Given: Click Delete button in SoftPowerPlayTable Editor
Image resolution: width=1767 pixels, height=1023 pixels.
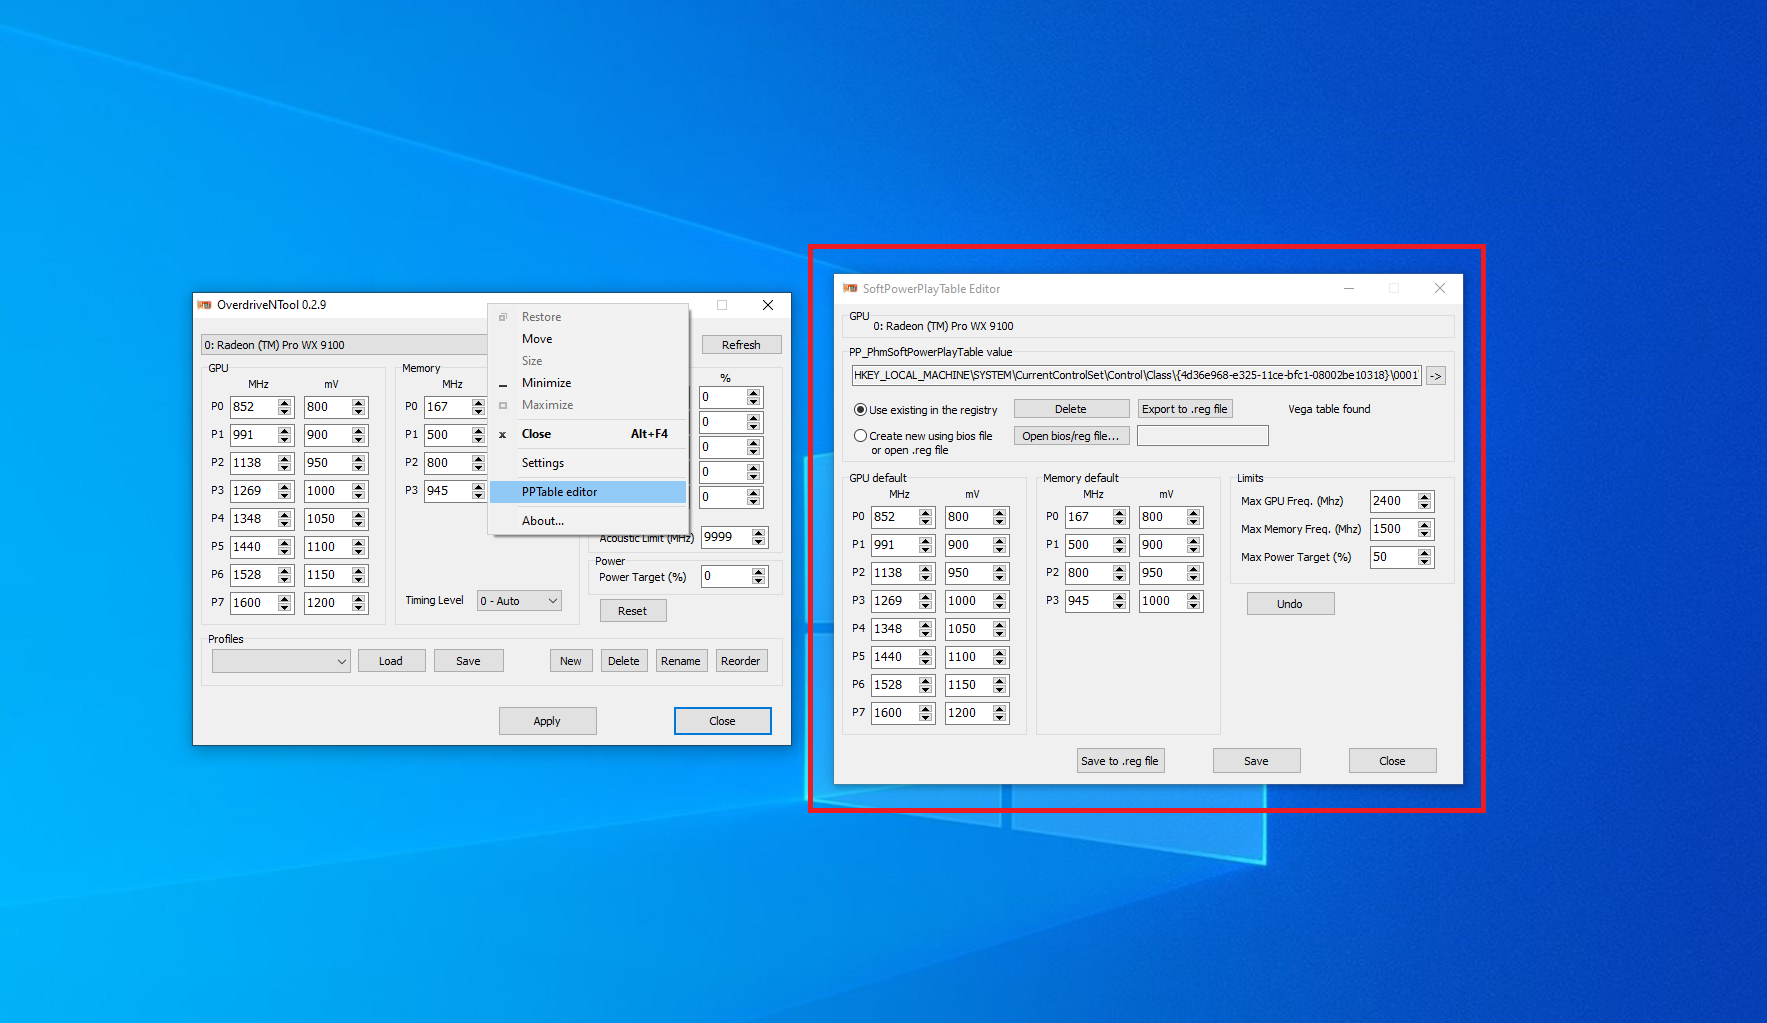Looking at the screenshot, I should (x=1071, y=409).
